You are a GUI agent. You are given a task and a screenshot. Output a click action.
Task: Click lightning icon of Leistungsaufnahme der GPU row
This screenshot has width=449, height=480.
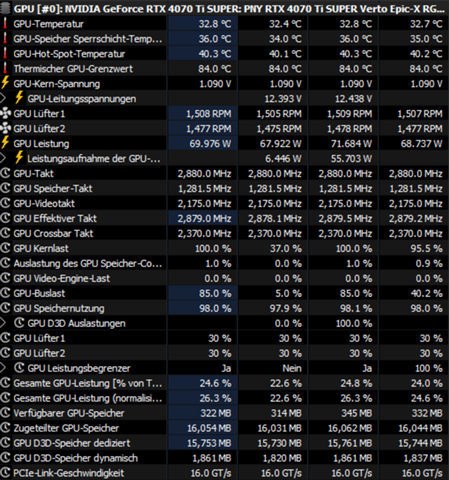coord(19,158)
